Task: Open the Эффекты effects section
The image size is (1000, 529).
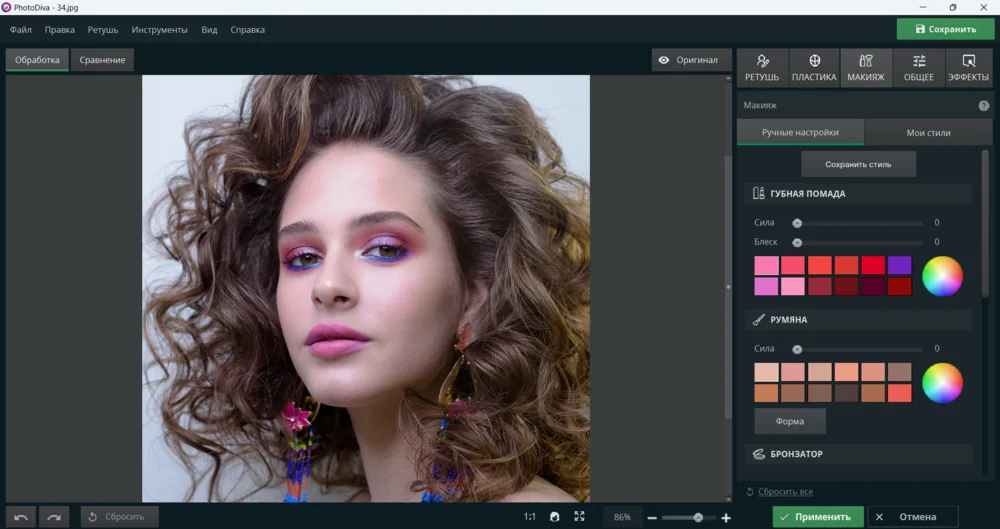Action: click(x=968, y=68)
